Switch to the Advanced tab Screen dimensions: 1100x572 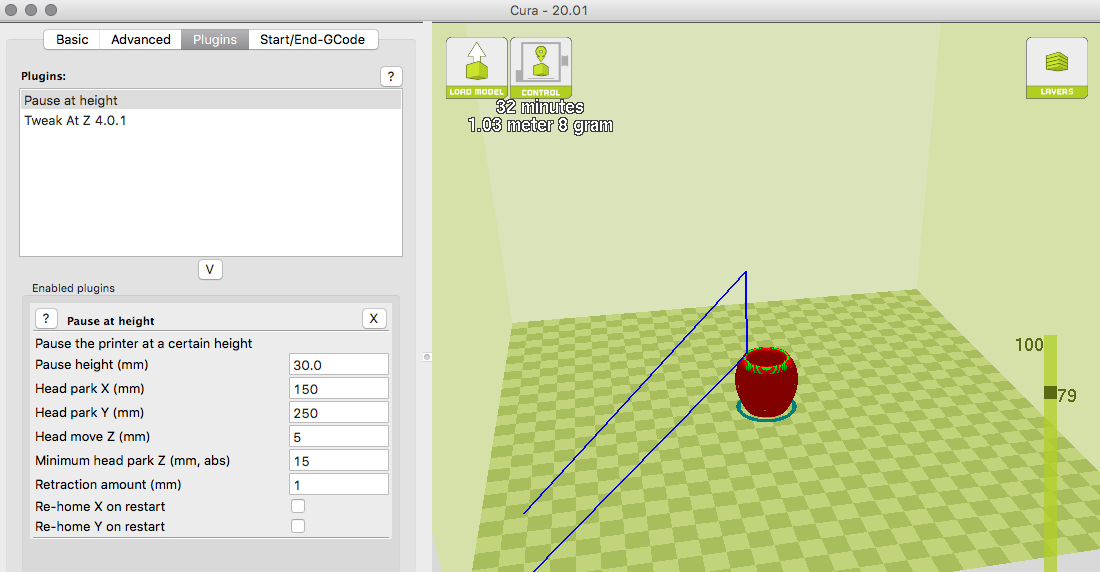(x=140, y=39)
